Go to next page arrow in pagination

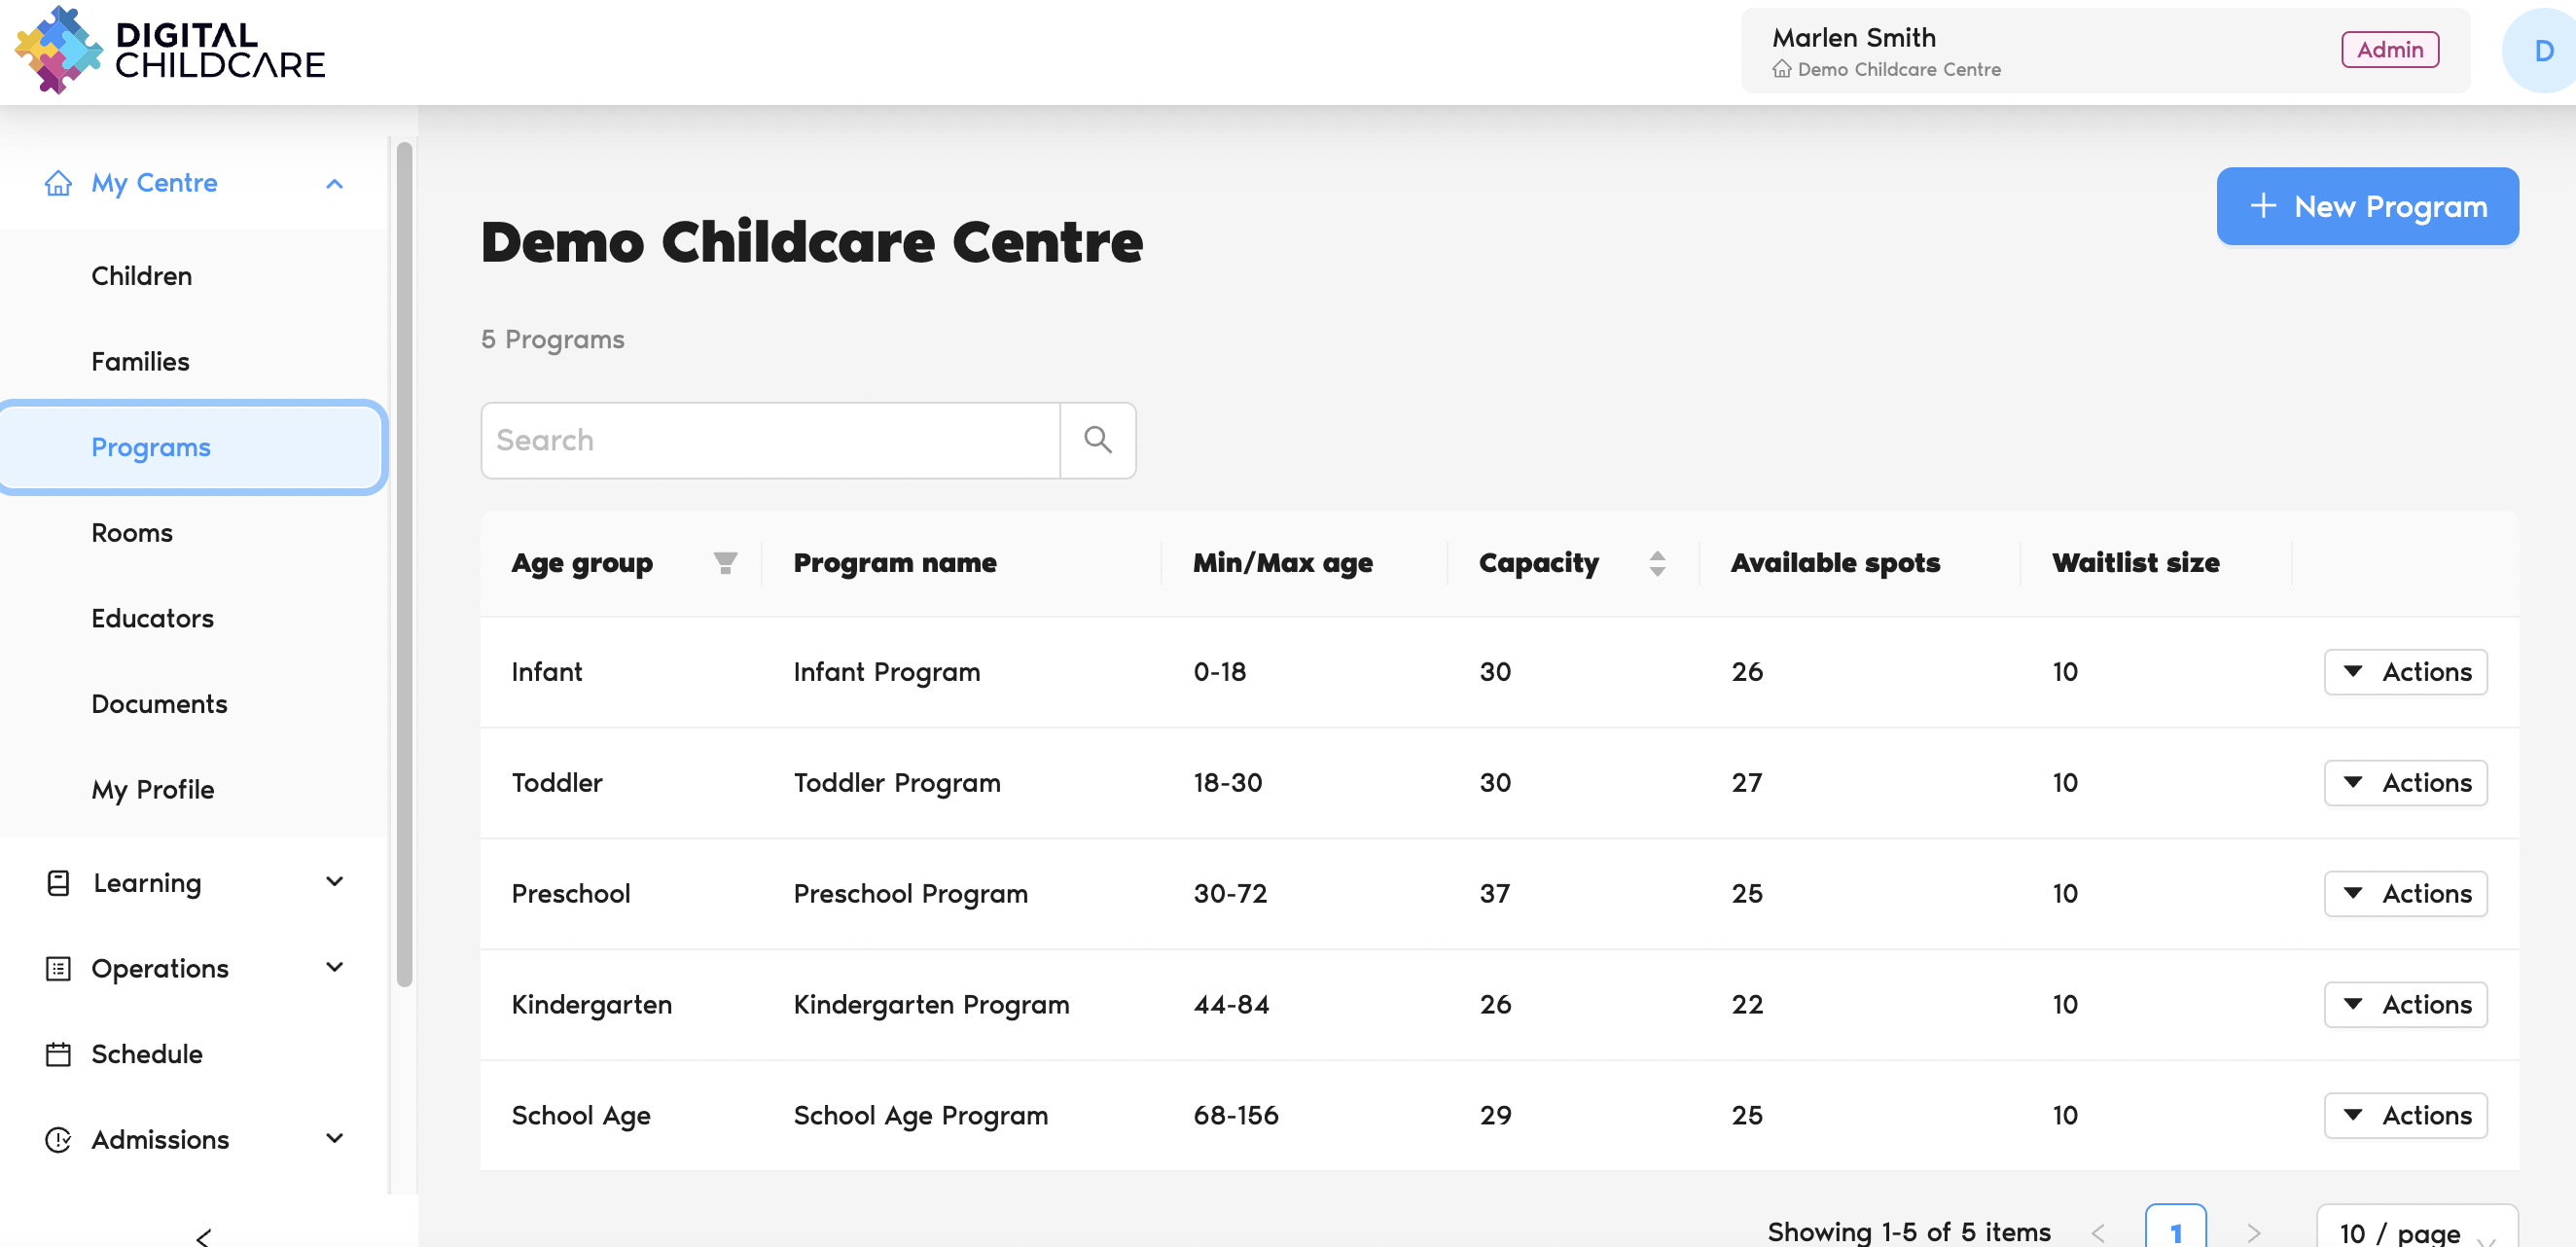[x=2252, y=1232]
